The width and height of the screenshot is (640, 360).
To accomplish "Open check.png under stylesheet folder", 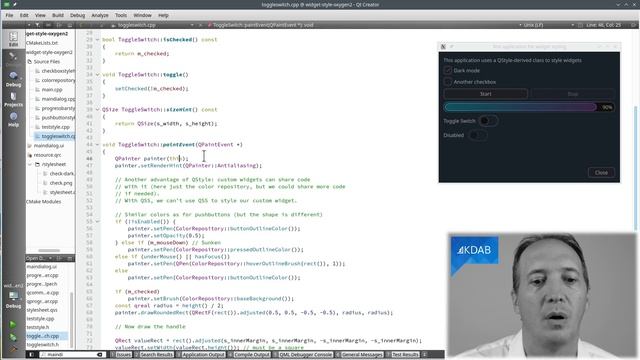I will (60, 183).
